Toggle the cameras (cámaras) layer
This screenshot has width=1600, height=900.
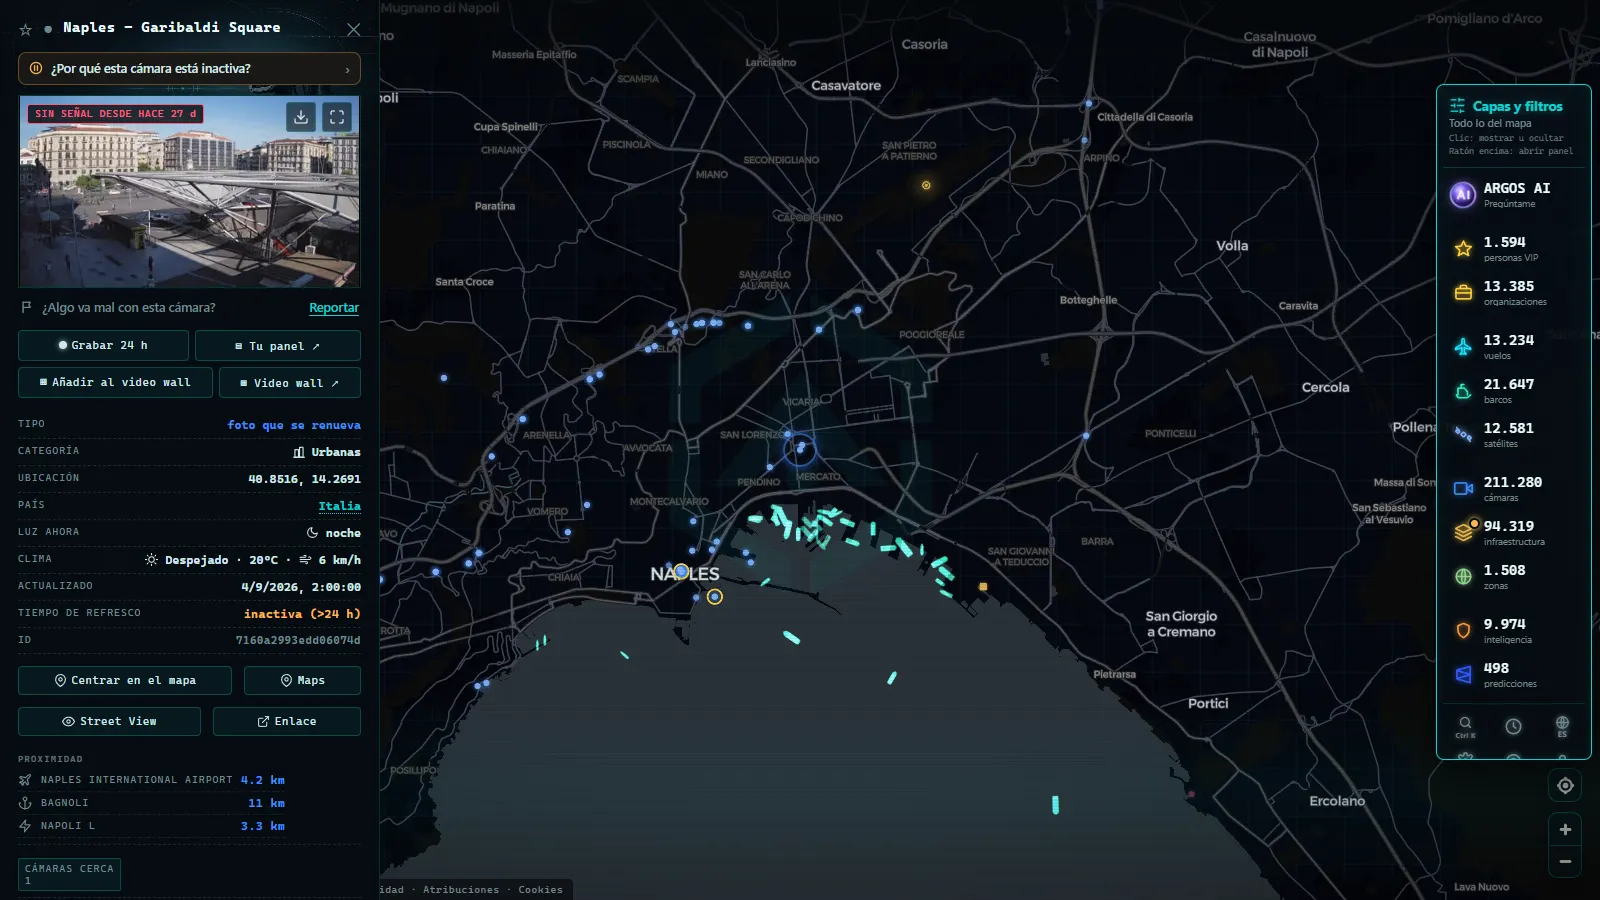1513,488
